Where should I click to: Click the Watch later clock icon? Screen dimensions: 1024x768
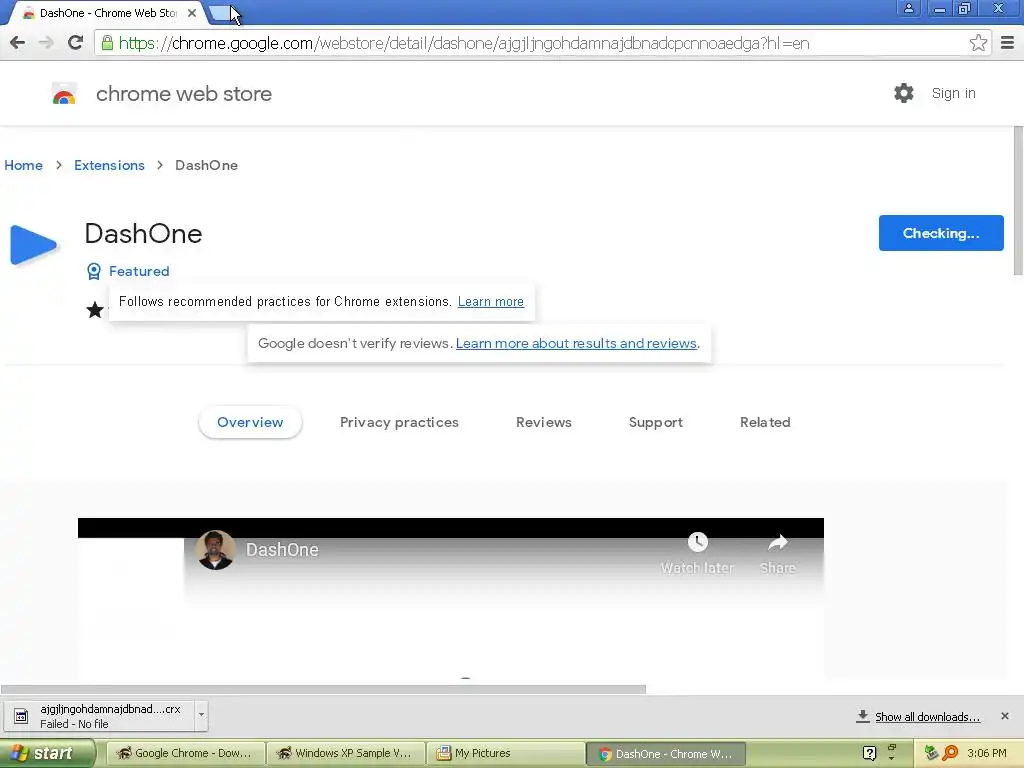coord(697,541)
